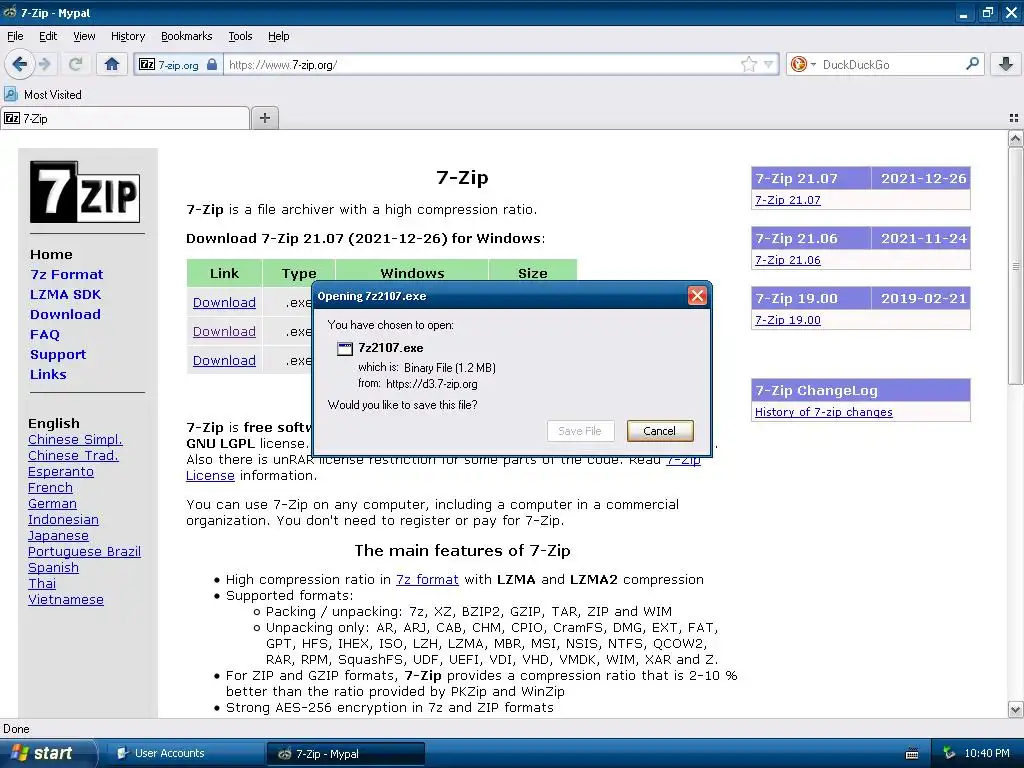Reload the page with the refresh icon
The height and width of the screenshot is (768, 1024).
pyautogui.click(x=75, y=64)
